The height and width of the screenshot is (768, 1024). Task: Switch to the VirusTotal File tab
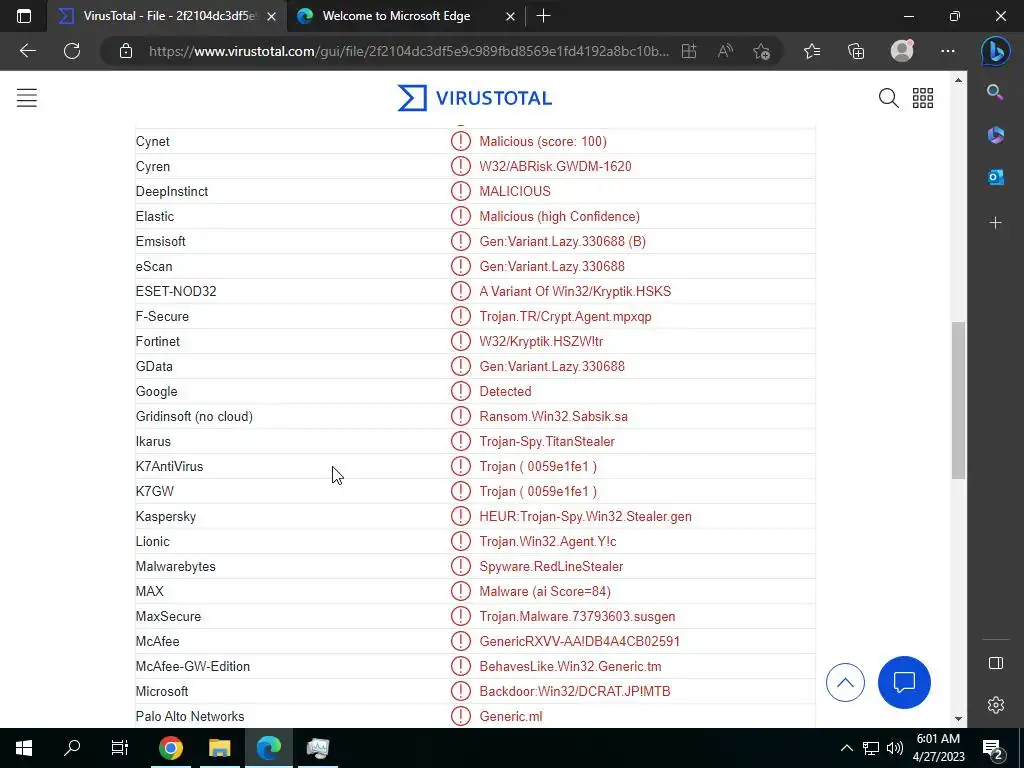(167, 16)
